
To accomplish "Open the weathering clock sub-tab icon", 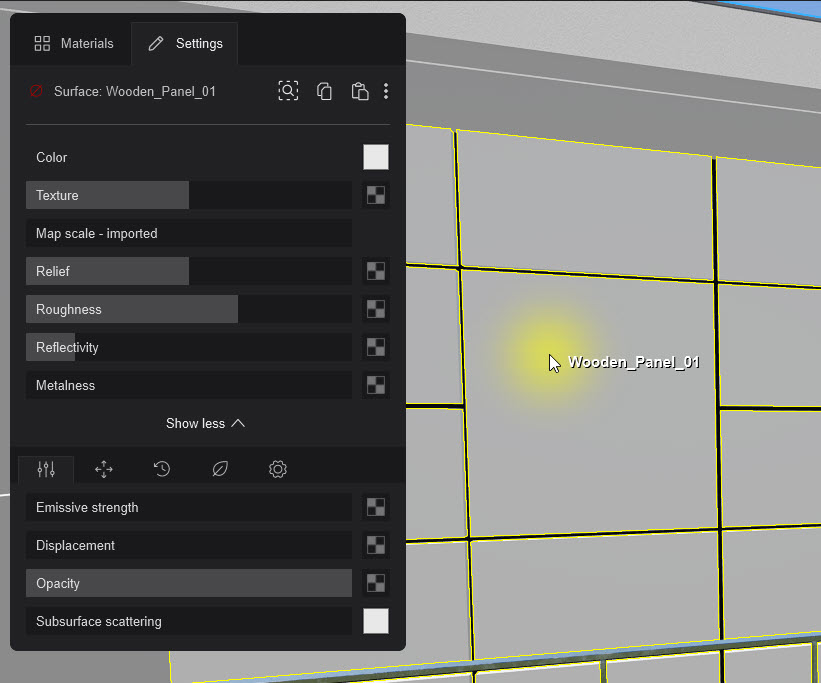I will click(161, 469).
